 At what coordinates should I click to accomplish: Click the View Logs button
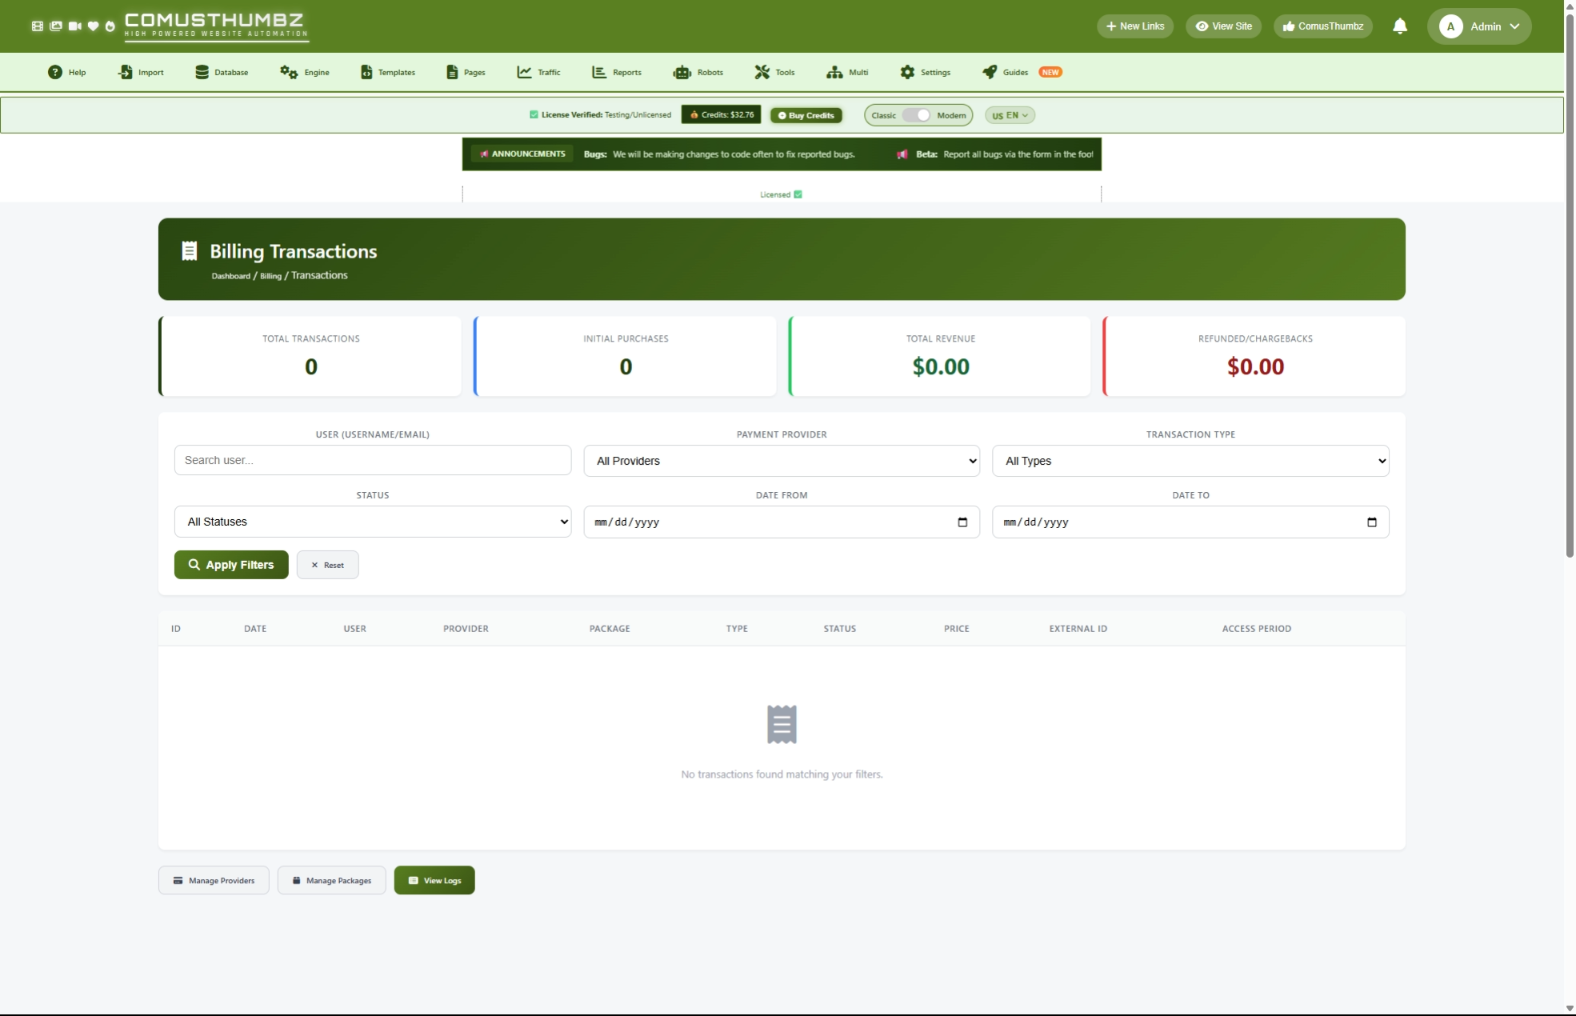point(434,881)
